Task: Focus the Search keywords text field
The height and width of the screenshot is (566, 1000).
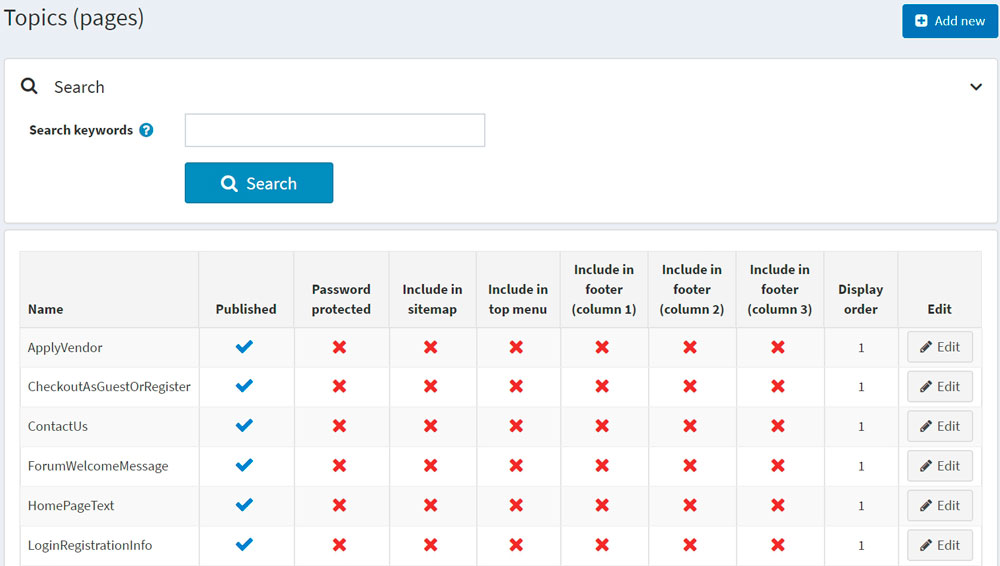Action: pyautogui.click(x=335, y=130)
